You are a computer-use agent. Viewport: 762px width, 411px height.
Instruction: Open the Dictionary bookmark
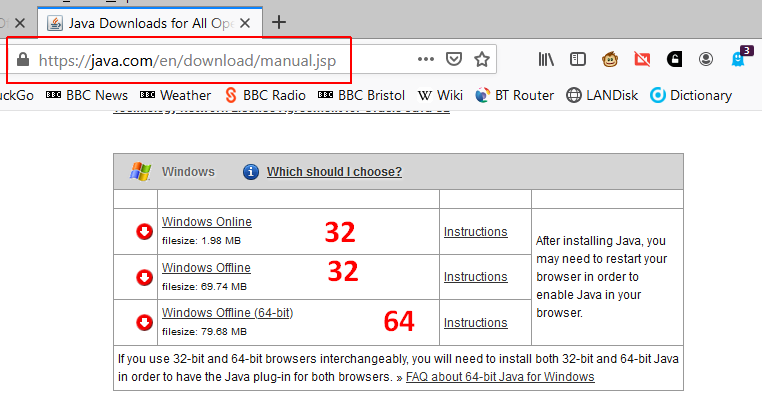(x=691, y=95)
